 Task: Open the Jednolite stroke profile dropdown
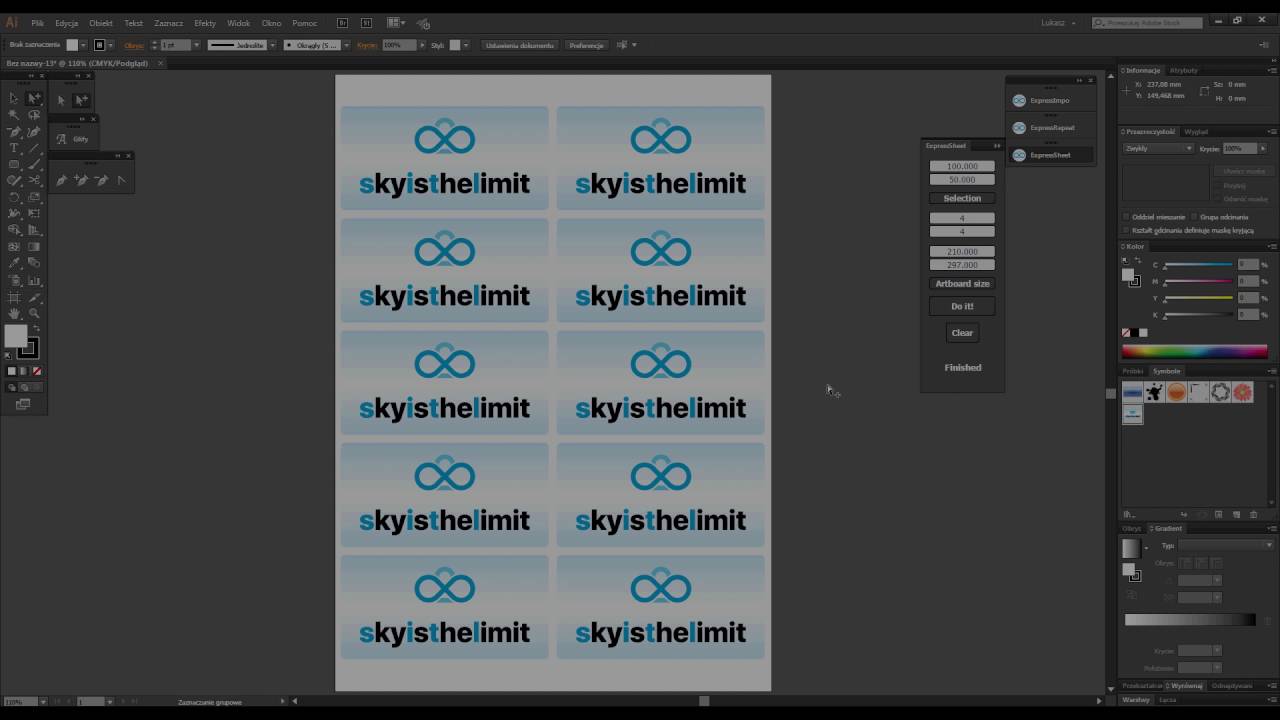274,45
